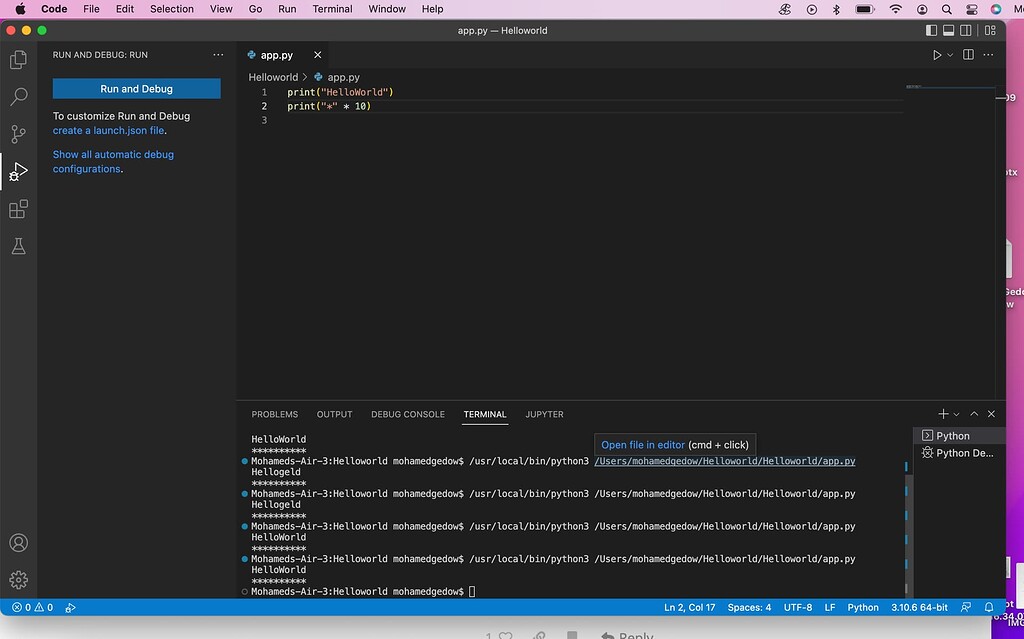Open the Manage gear icon
Image resolution: width=1024 pixels, height=639 pixels.
click(18, 579)
